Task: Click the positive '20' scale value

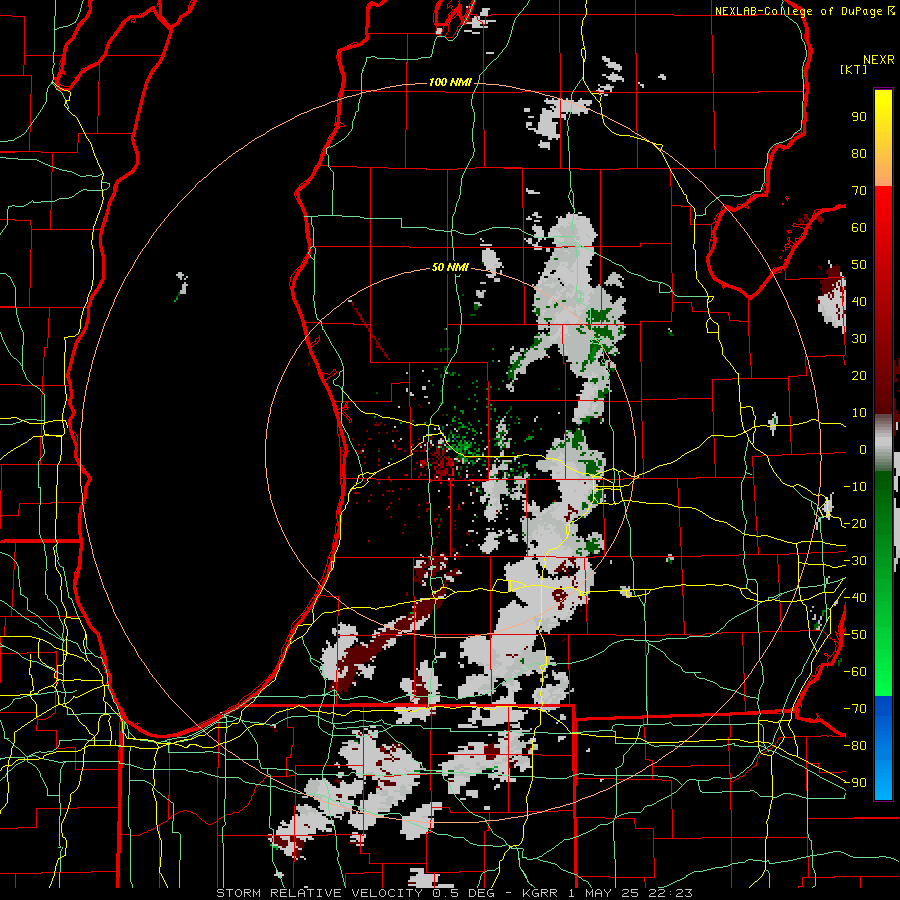Action: (859, 375)
